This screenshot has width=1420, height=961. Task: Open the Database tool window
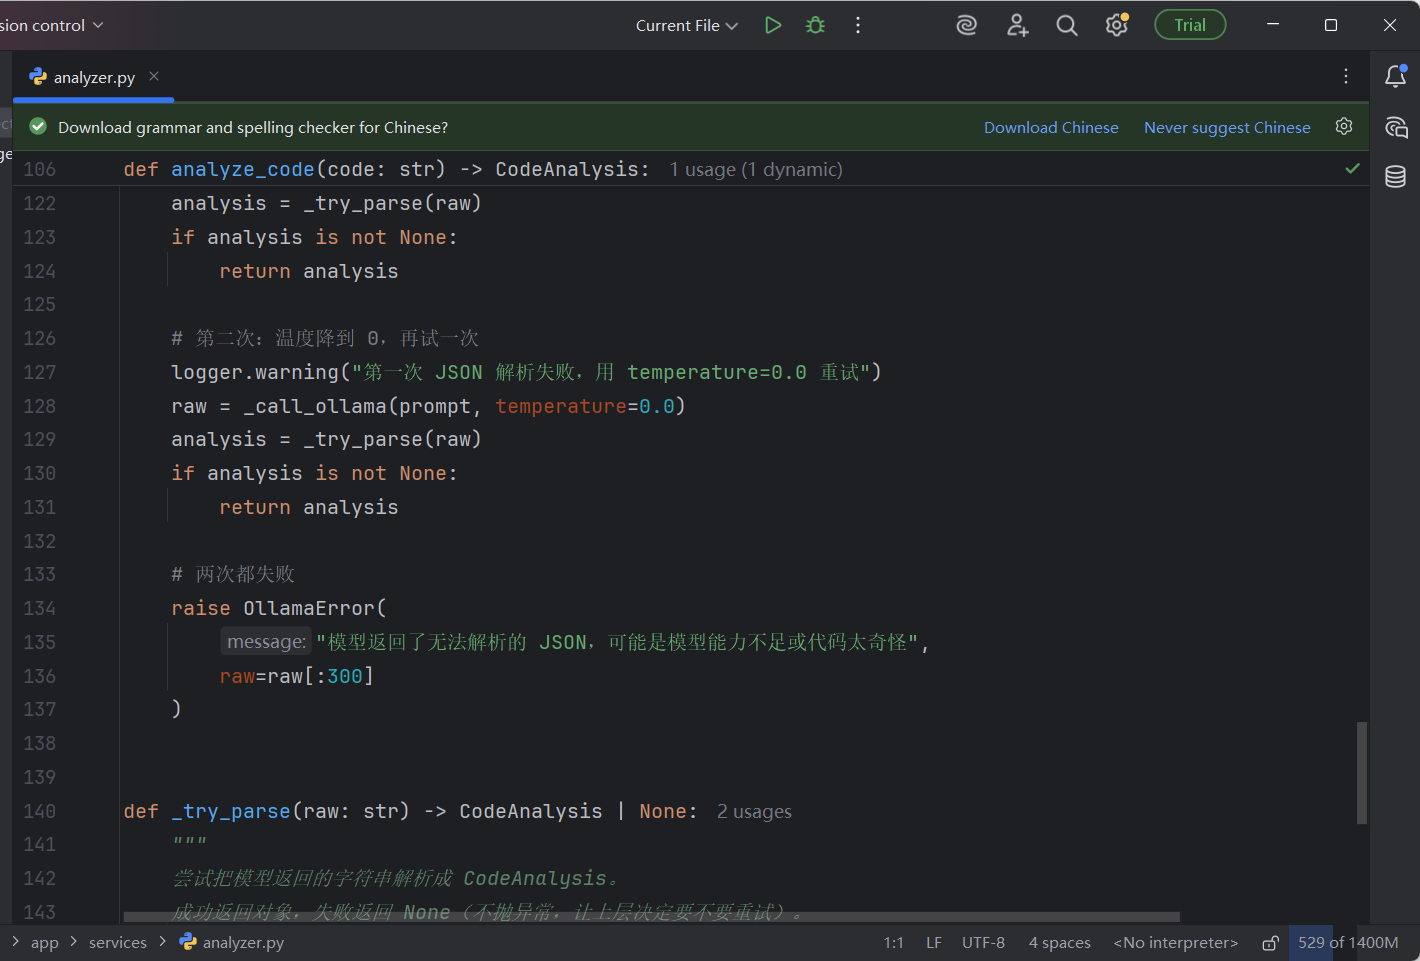tap(1395, 177)
